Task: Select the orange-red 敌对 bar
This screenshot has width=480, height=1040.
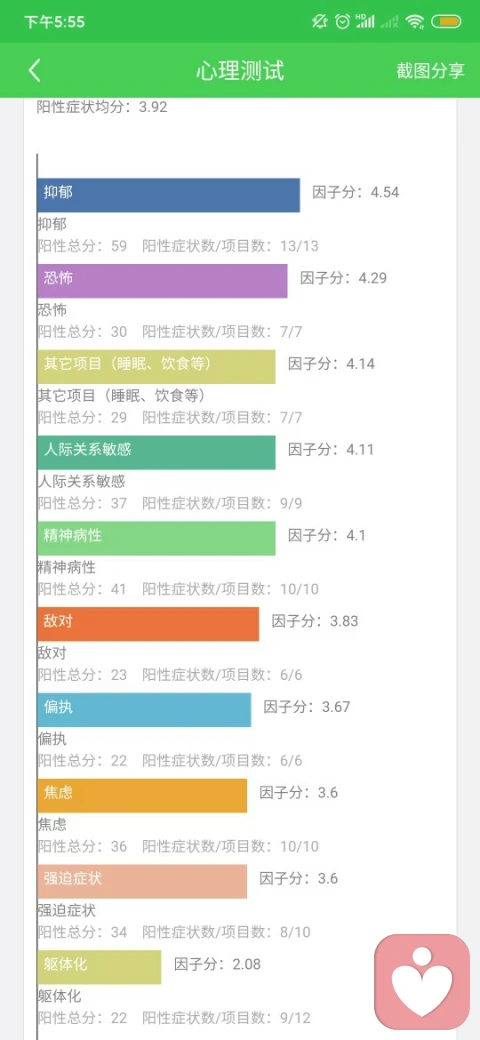Action: (149, 624)
